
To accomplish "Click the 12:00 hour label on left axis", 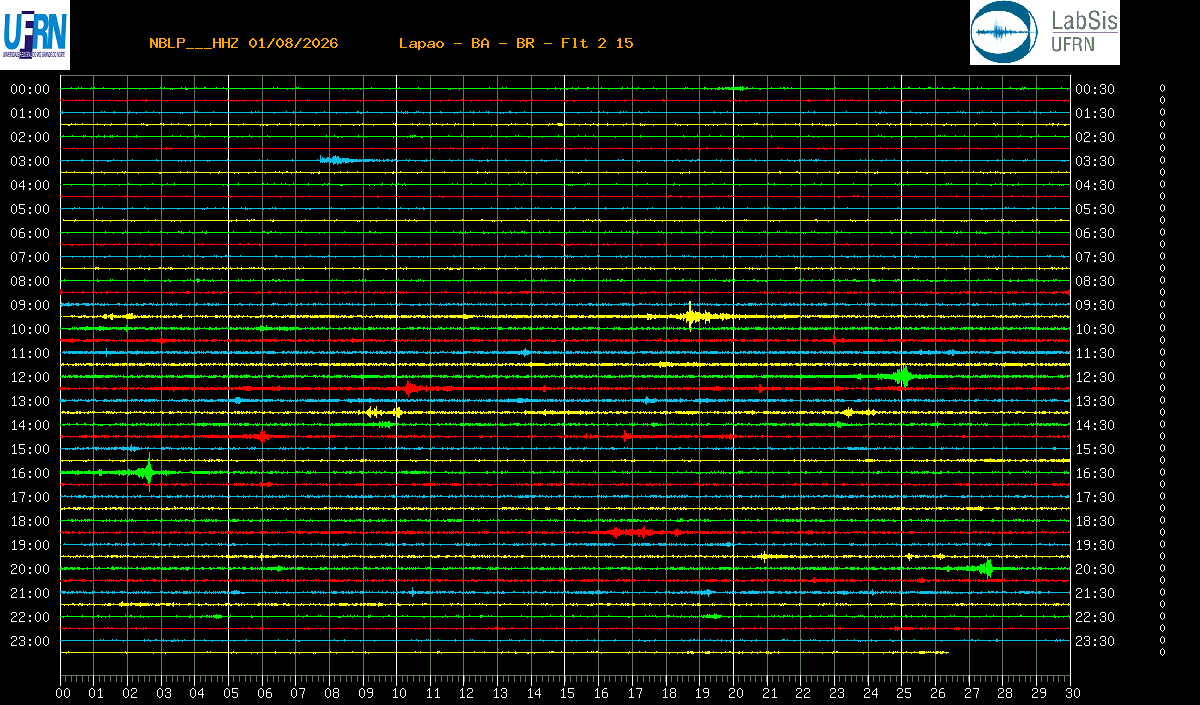I will [x=30, y=377].
